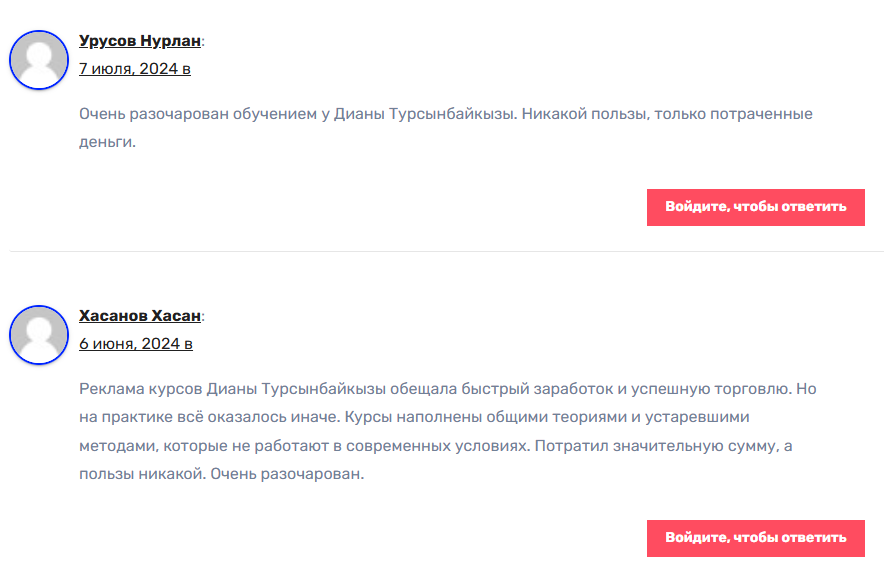The width and height of the screenshot is (884, 578).
Task: Open the 7 июля, 2024 comment permalink
Action: point(135,69)
